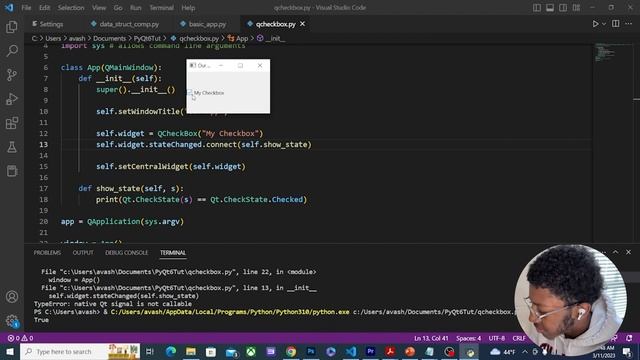The image size is (640, 360).
Task: Expand Documents folder breadcrumb
Action: [x=109, y=38]
